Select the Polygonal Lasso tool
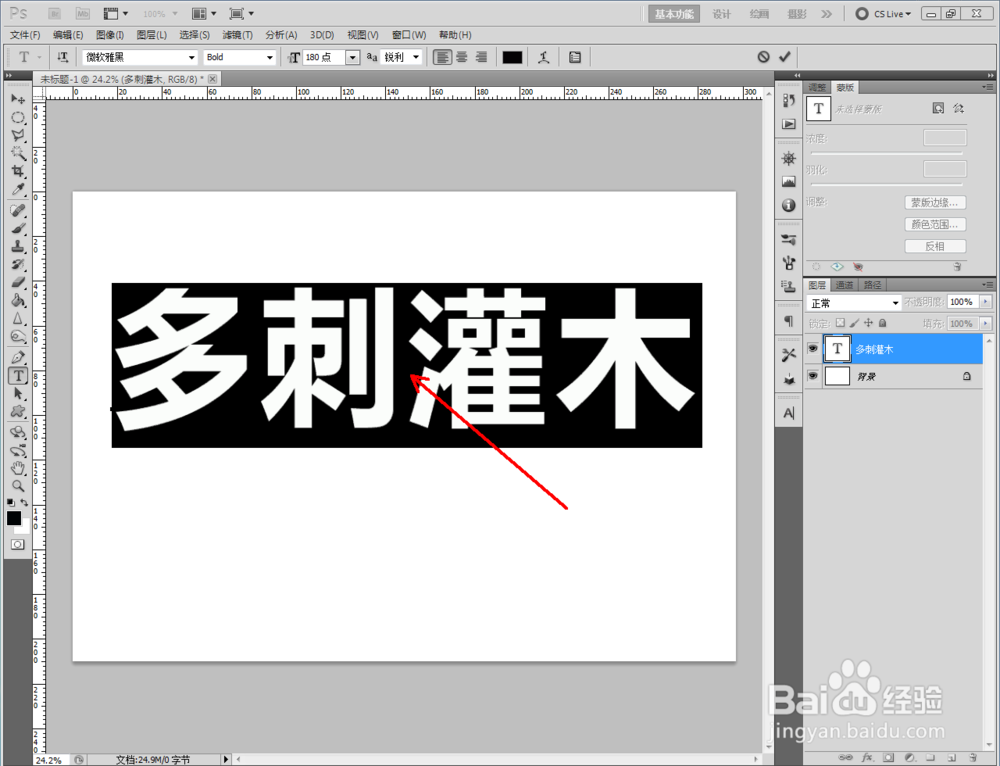This screenshot has width=1000, height=766. 18,135
